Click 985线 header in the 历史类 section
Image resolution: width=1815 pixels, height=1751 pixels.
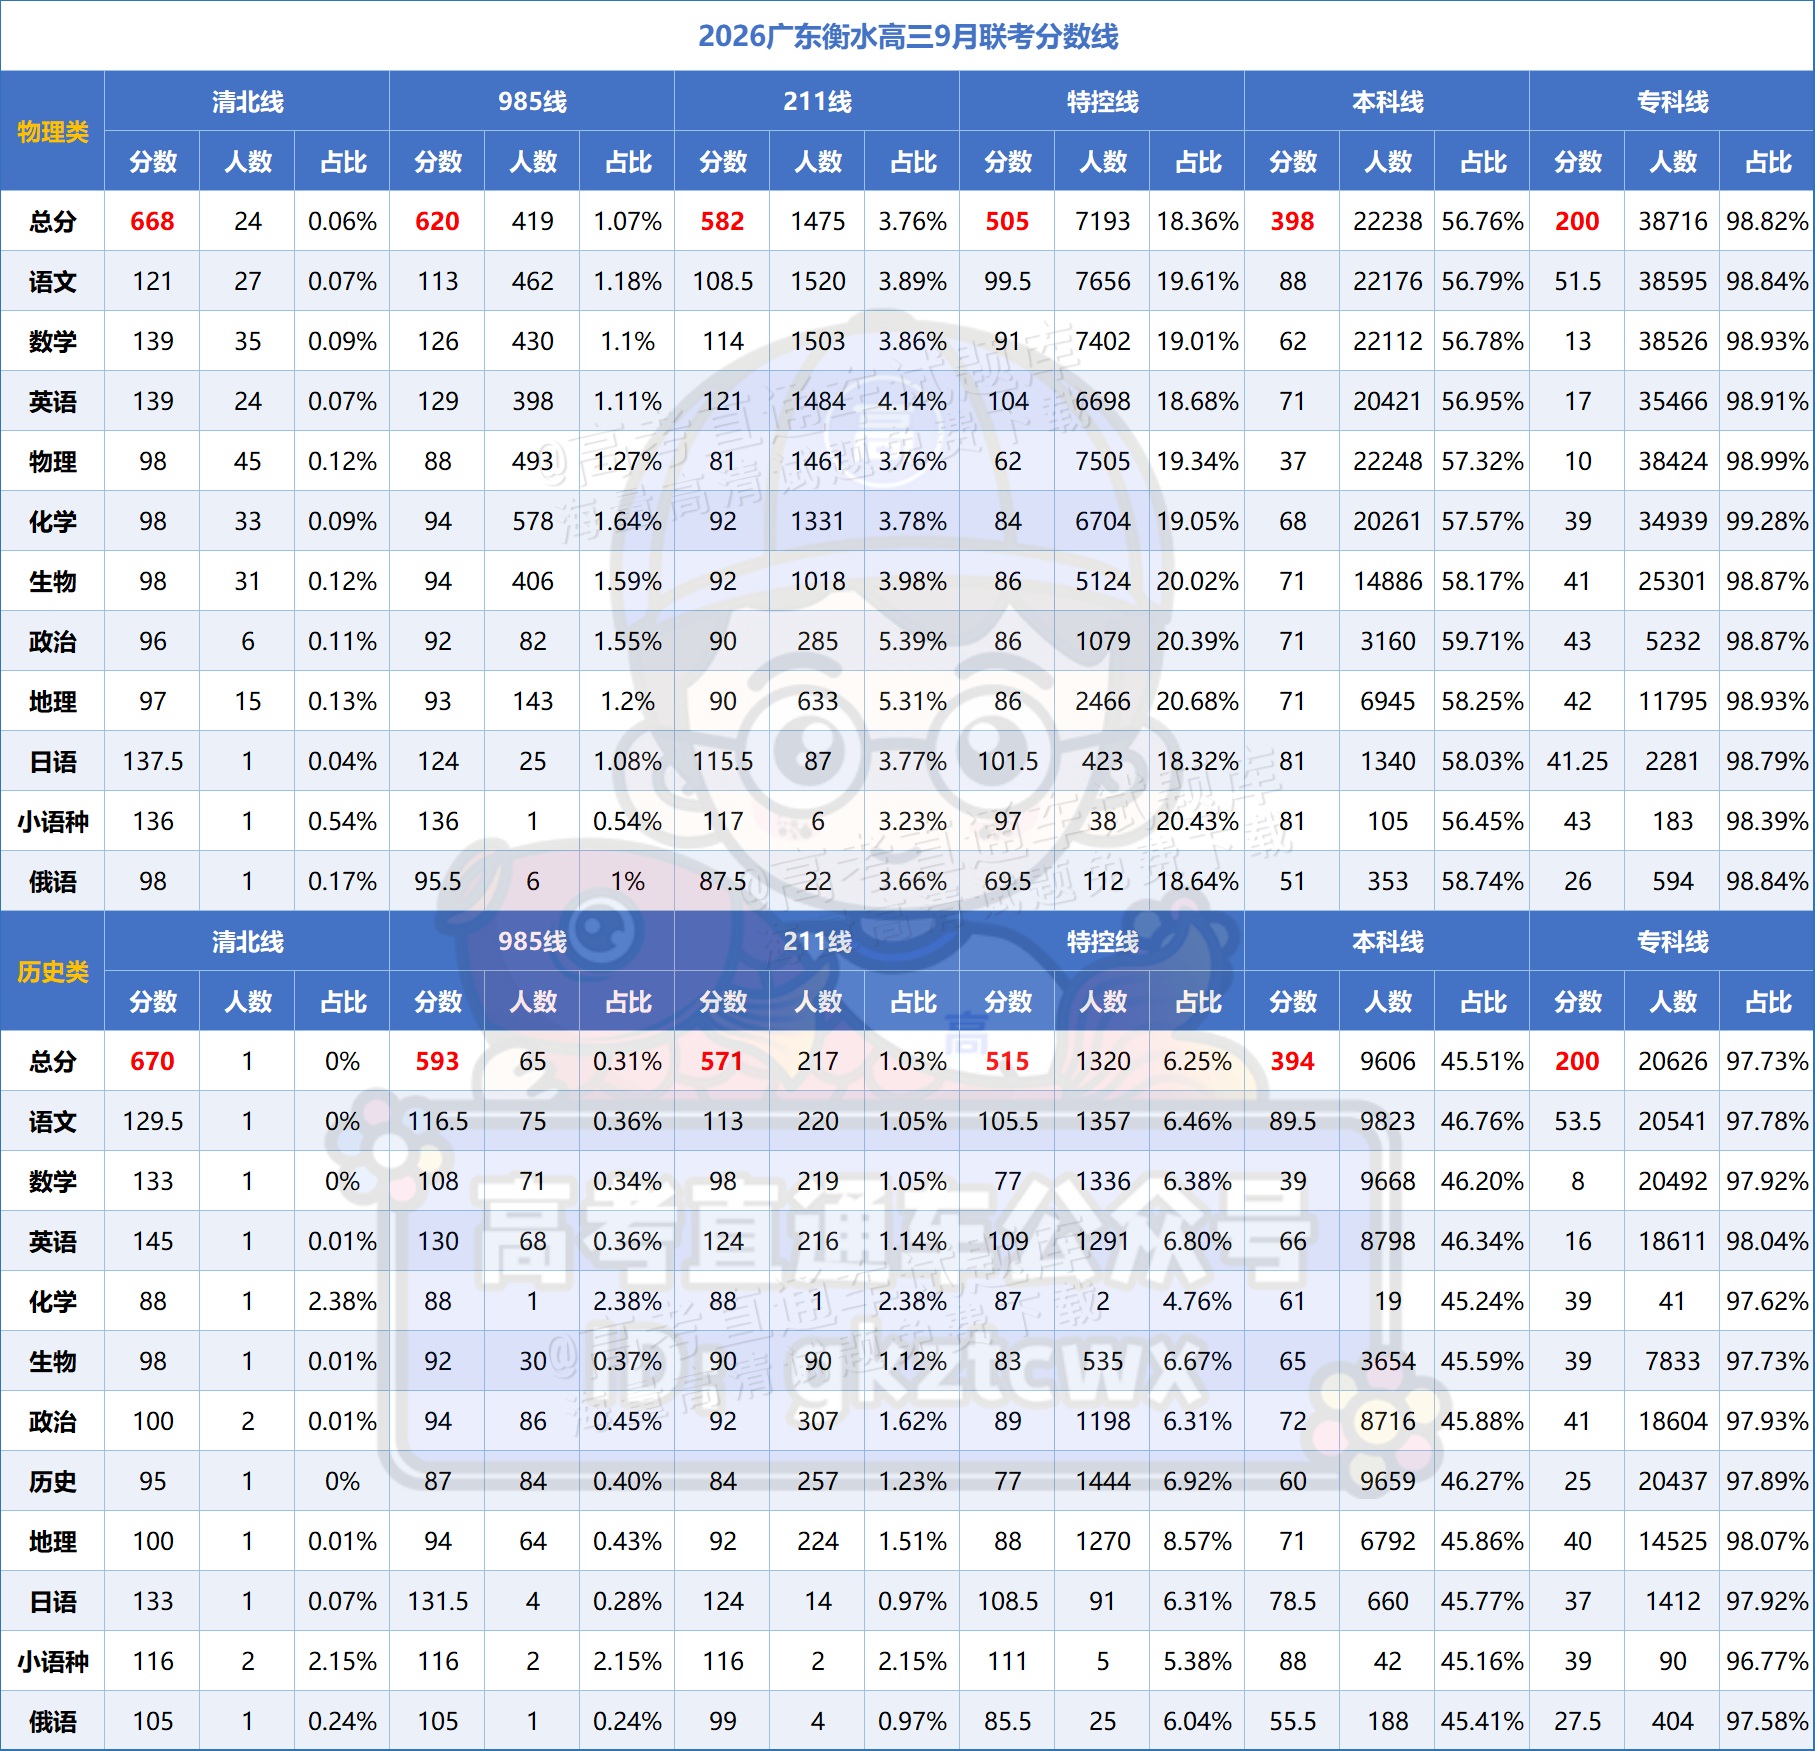coord(532,942)
